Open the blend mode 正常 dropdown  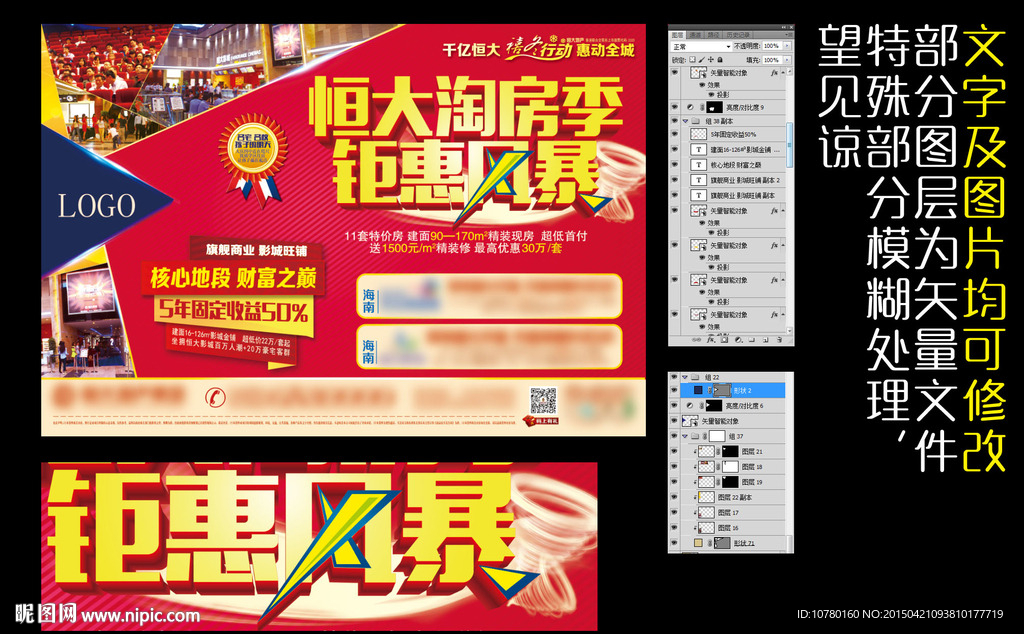click(701, 46)
